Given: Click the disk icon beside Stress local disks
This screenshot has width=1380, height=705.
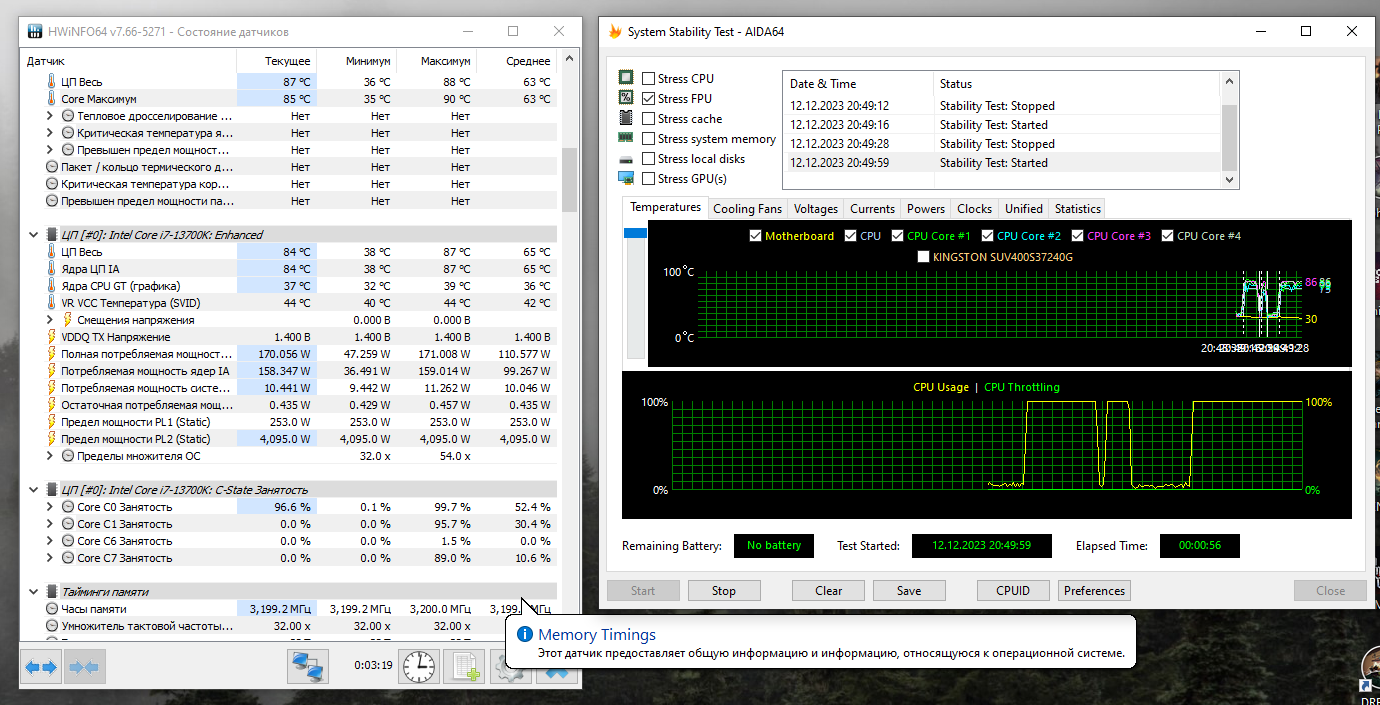Looking at the screenshot, I should click(x=626, y=159).
